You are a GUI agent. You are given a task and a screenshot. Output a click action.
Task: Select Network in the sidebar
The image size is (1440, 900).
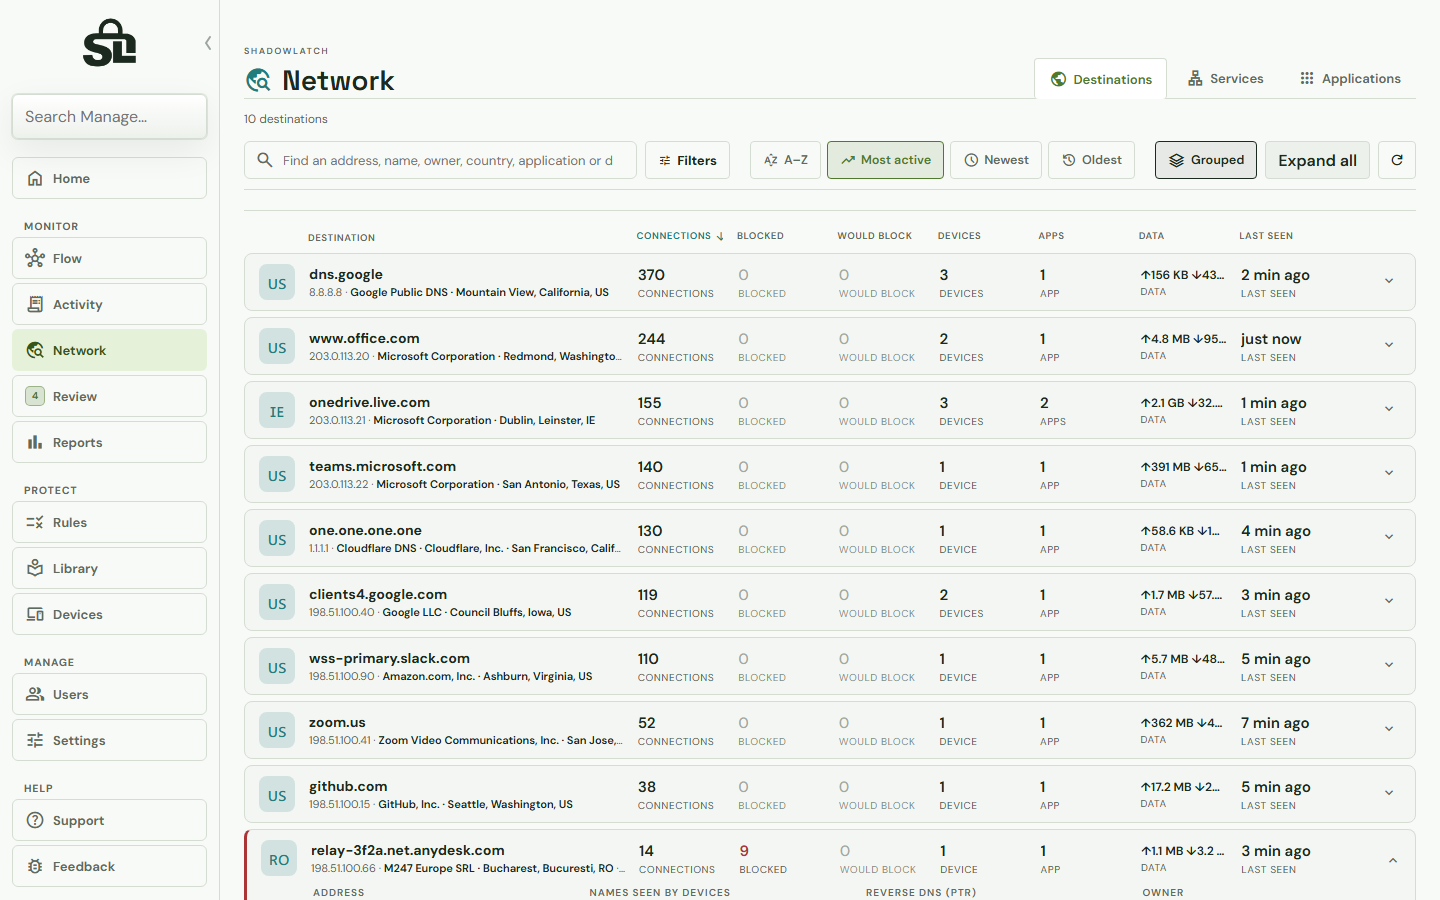pos(109,350)
